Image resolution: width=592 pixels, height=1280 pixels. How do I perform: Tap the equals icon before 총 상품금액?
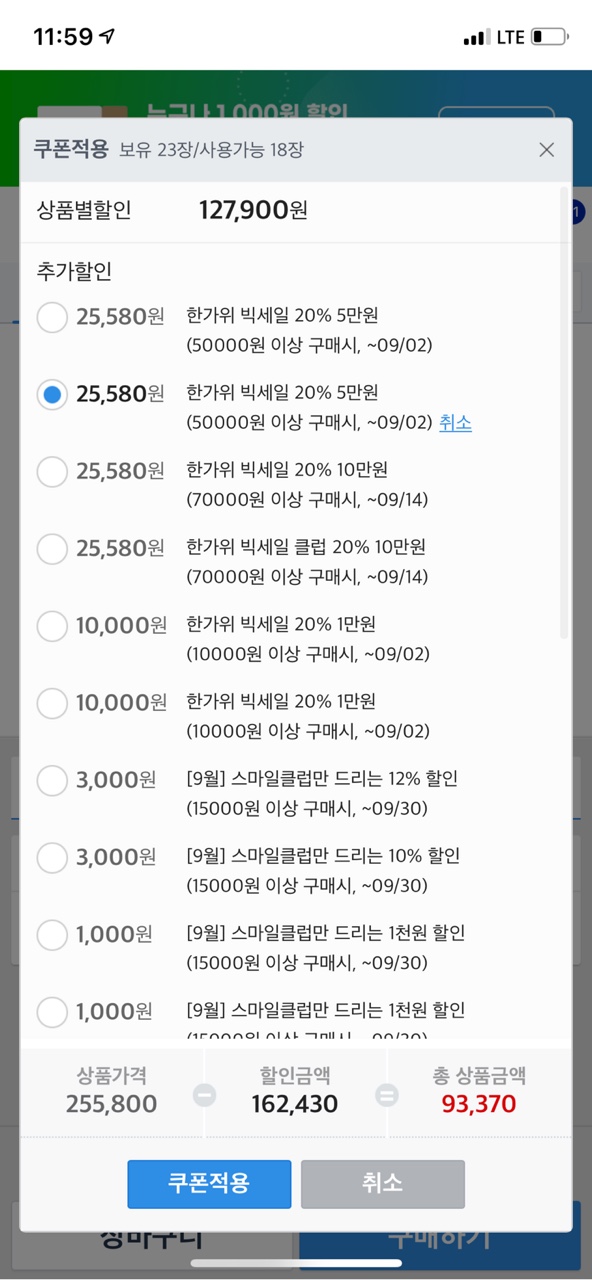[386, 1095]
